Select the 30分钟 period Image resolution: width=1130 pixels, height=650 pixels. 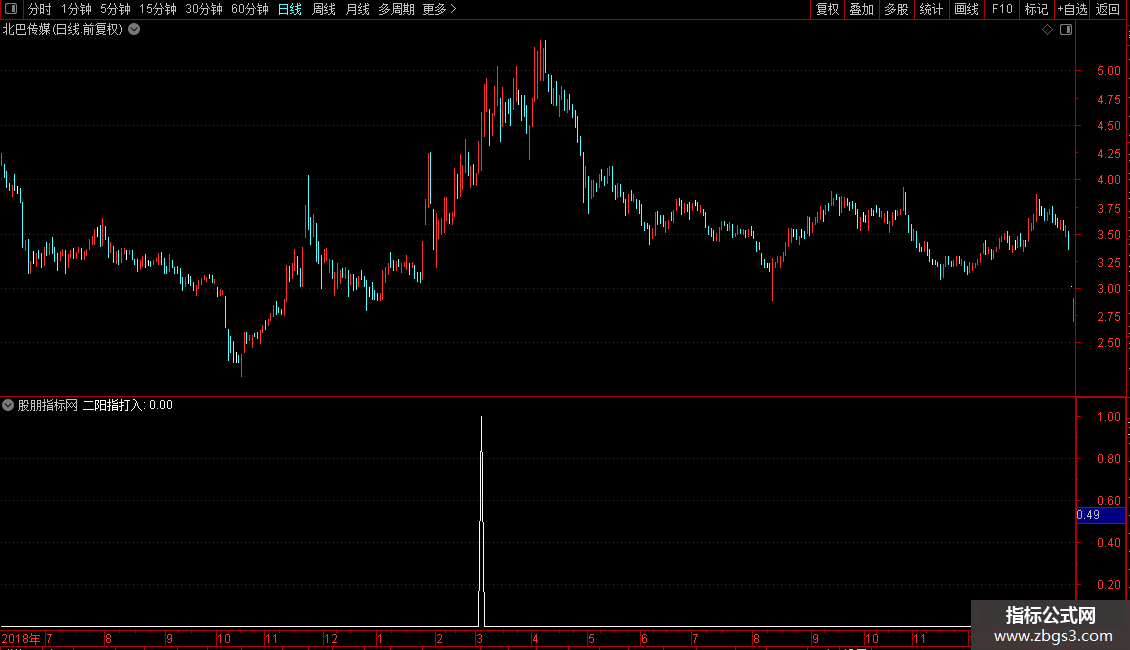(x=204, y=9)
